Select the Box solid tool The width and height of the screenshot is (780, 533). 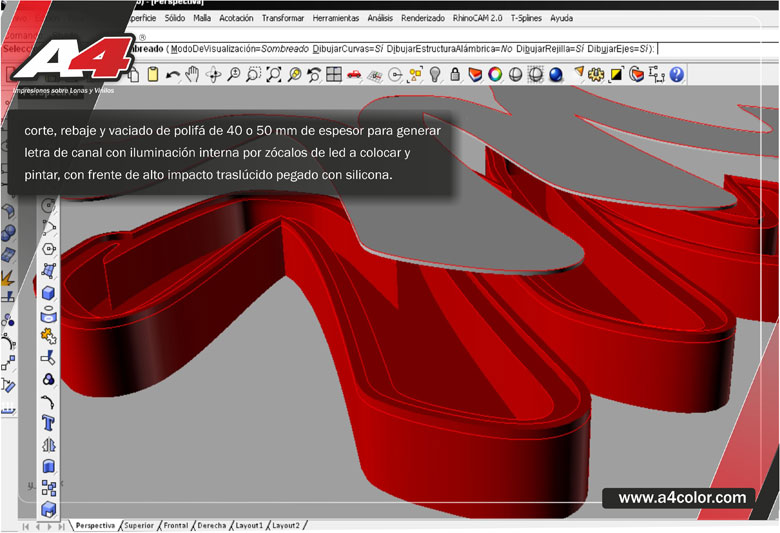point(48,292)
